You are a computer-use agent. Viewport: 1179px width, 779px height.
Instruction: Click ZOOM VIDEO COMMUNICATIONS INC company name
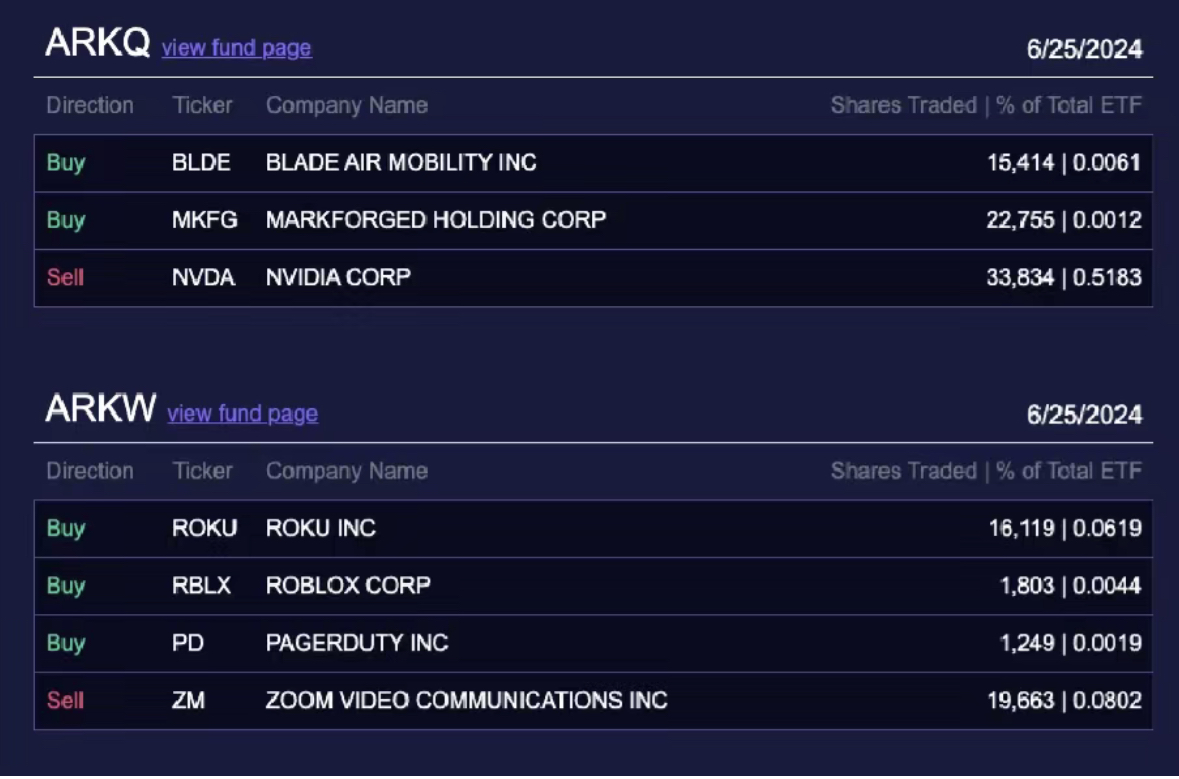(466, 700)
